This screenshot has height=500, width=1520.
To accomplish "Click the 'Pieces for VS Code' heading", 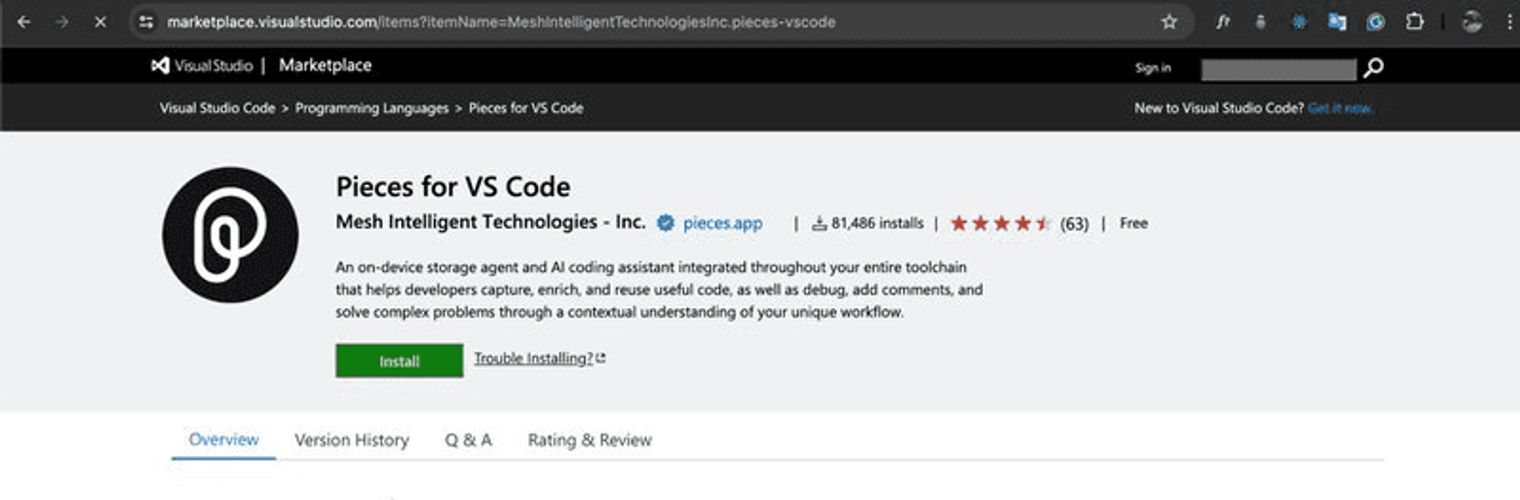I will coord(453,187).
